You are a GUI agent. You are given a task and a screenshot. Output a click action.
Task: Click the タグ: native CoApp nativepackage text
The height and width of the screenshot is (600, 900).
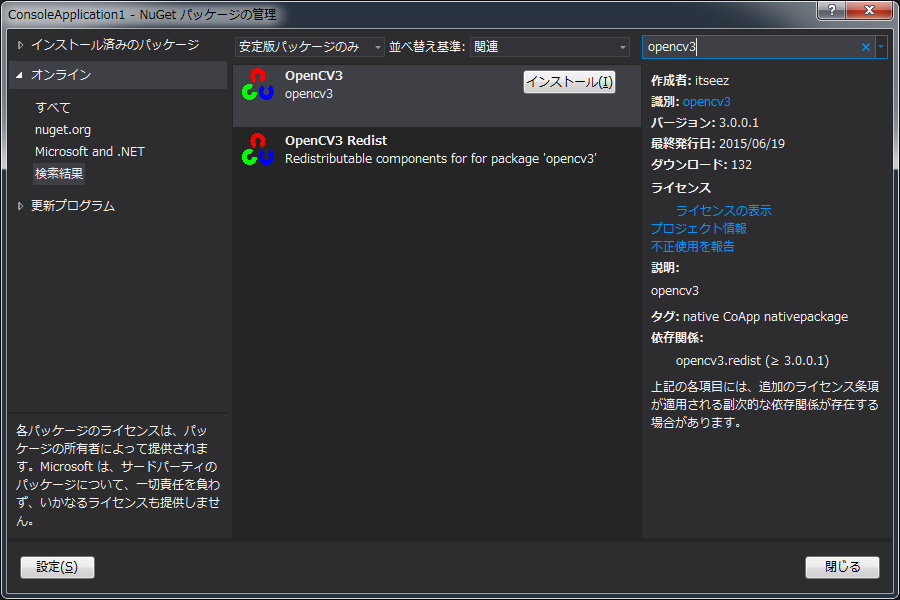[x=749, y=316]
